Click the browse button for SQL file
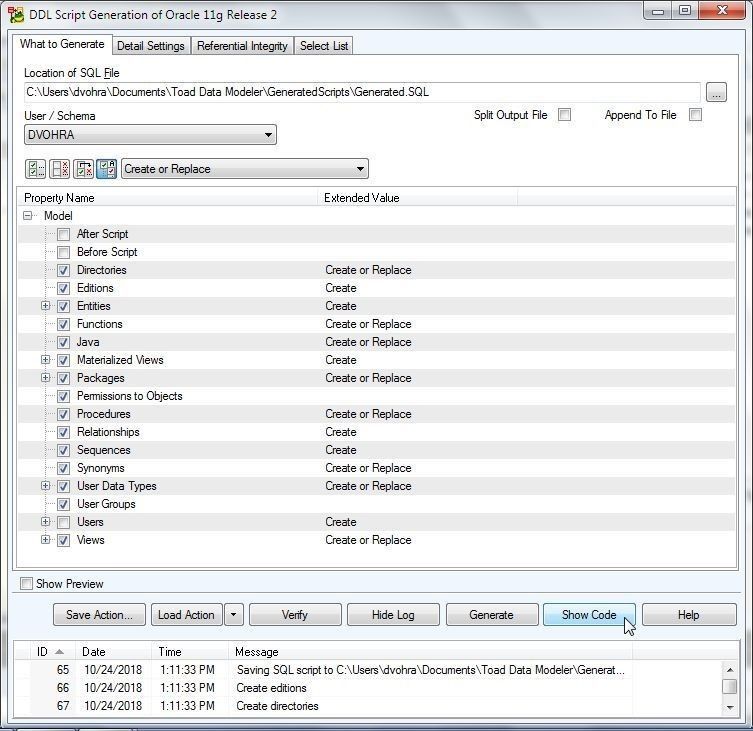753x731 pixels. 716,92
